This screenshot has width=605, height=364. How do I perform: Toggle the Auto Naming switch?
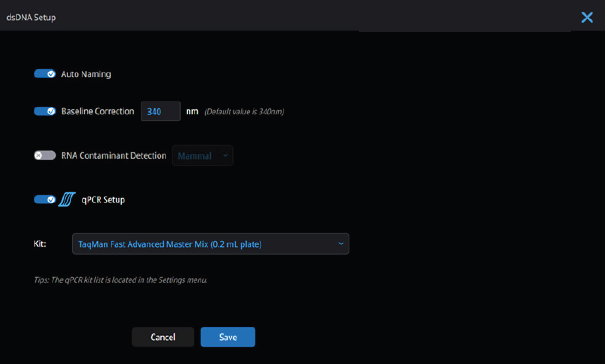point(45,74)
